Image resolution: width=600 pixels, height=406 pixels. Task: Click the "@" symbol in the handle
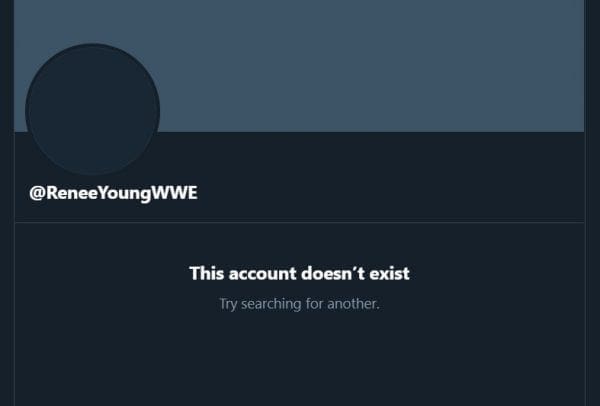(x=37, y=193)
